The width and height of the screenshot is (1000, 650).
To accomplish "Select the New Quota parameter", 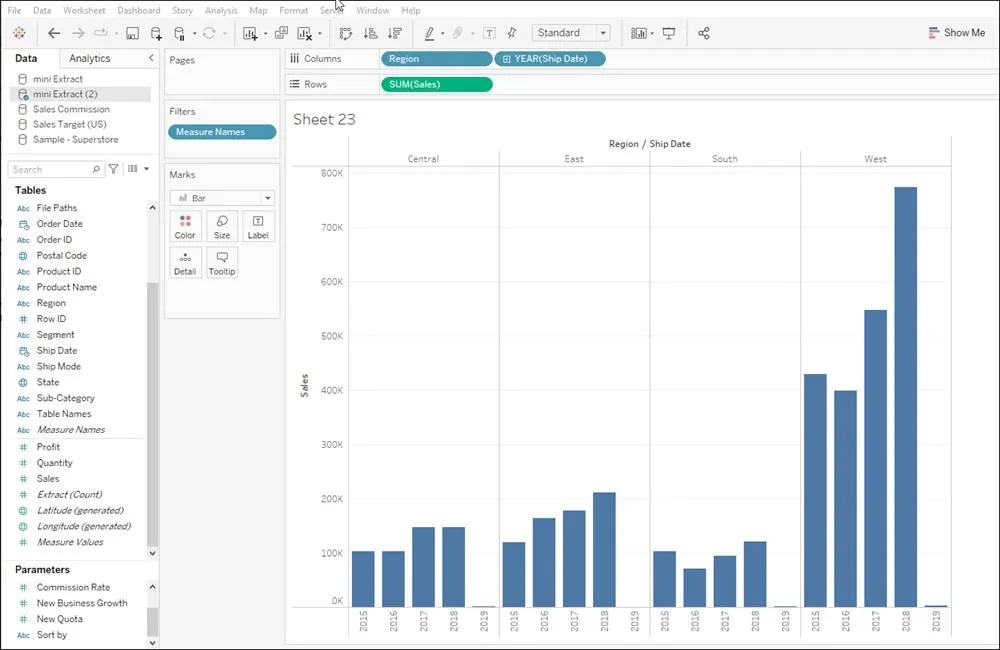I will point(59,619).
